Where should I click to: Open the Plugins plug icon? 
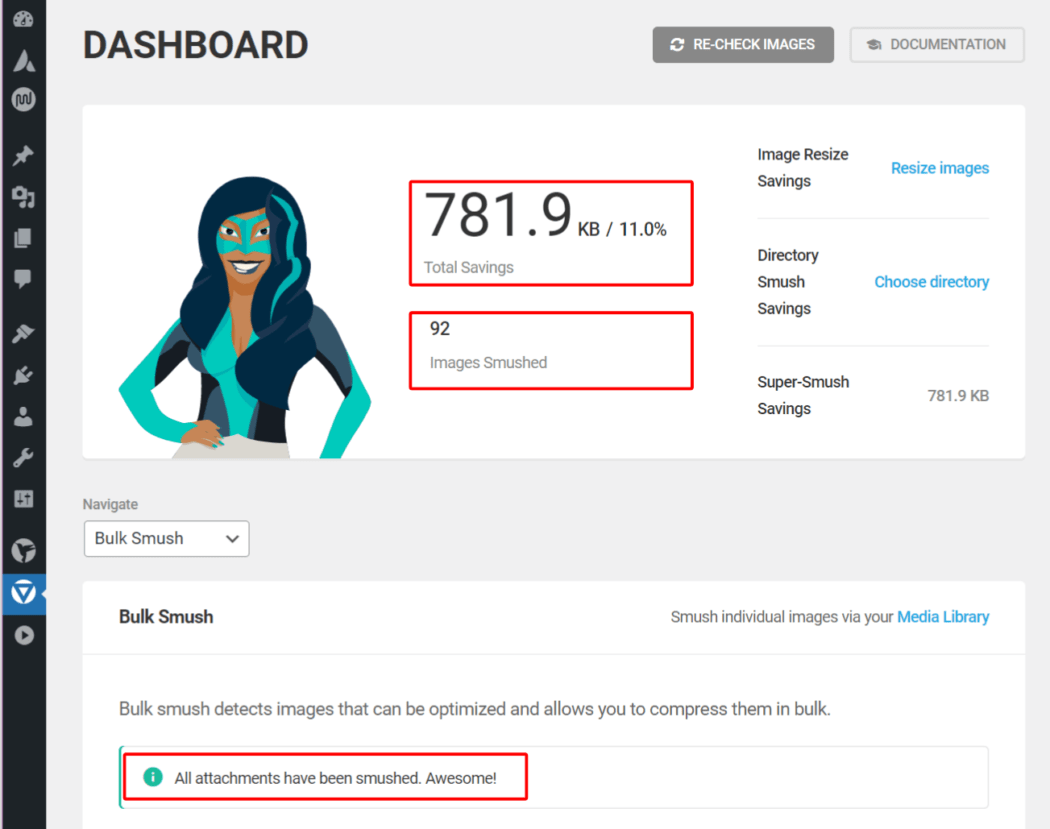(23, 376)
